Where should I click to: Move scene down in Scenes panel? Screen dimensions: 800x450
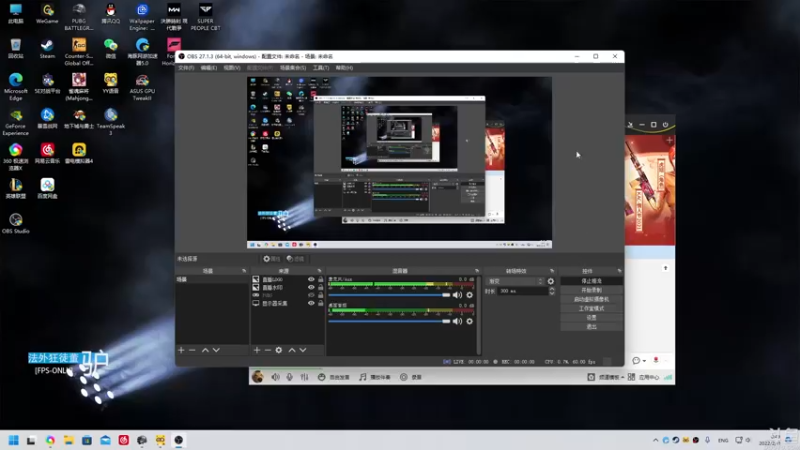tap(216, 350)
